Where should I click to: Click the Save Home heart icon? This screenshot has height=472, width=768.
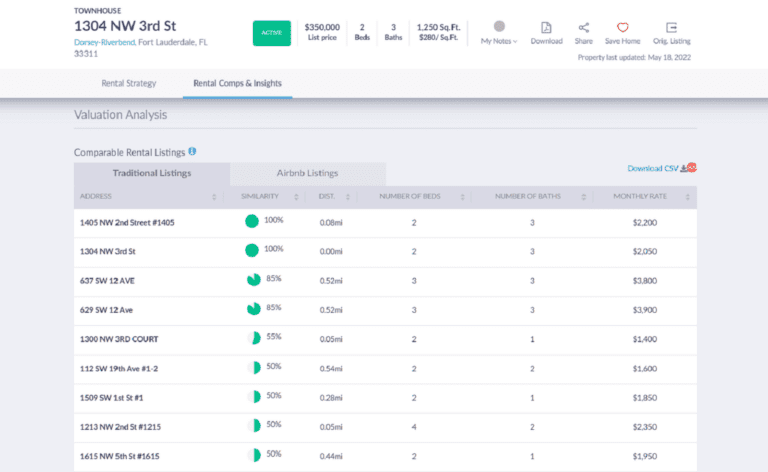[622, 28]
